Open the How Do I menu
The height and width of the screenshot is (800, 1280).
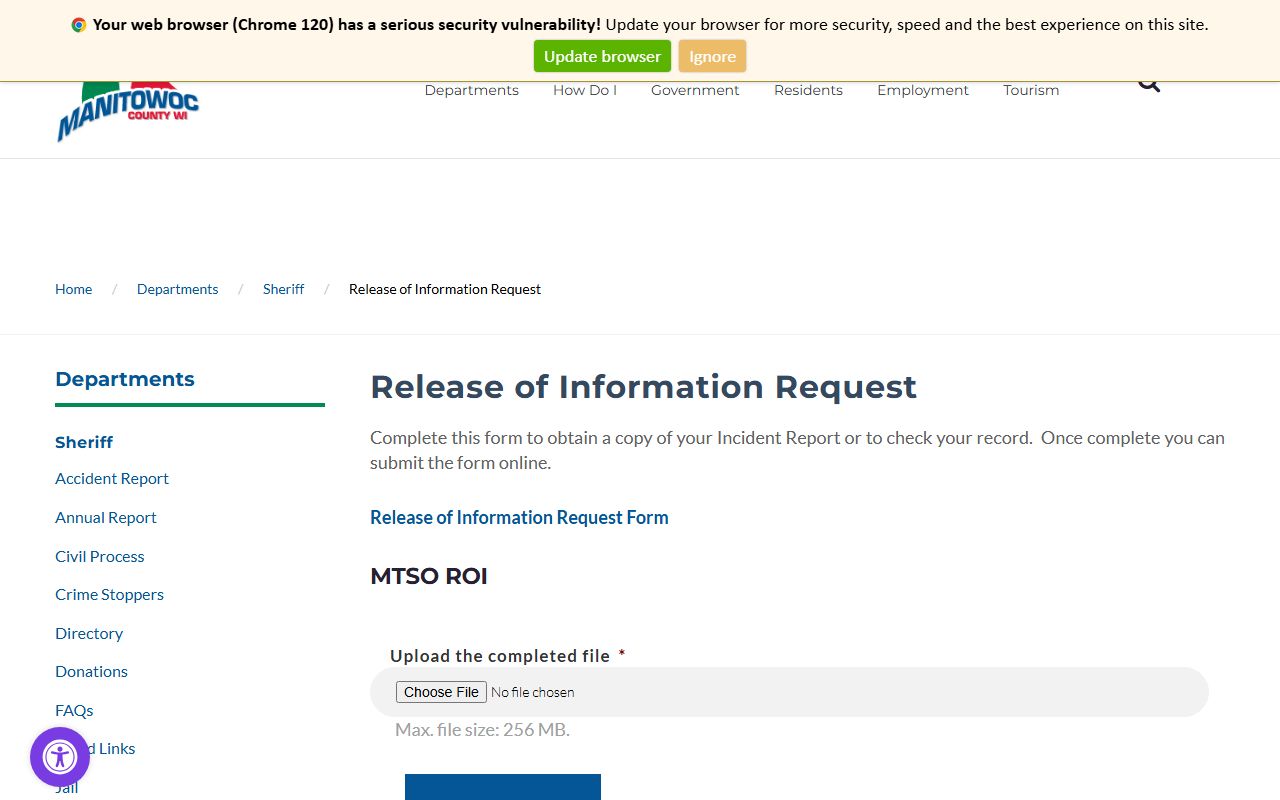(x=585, y=90)
